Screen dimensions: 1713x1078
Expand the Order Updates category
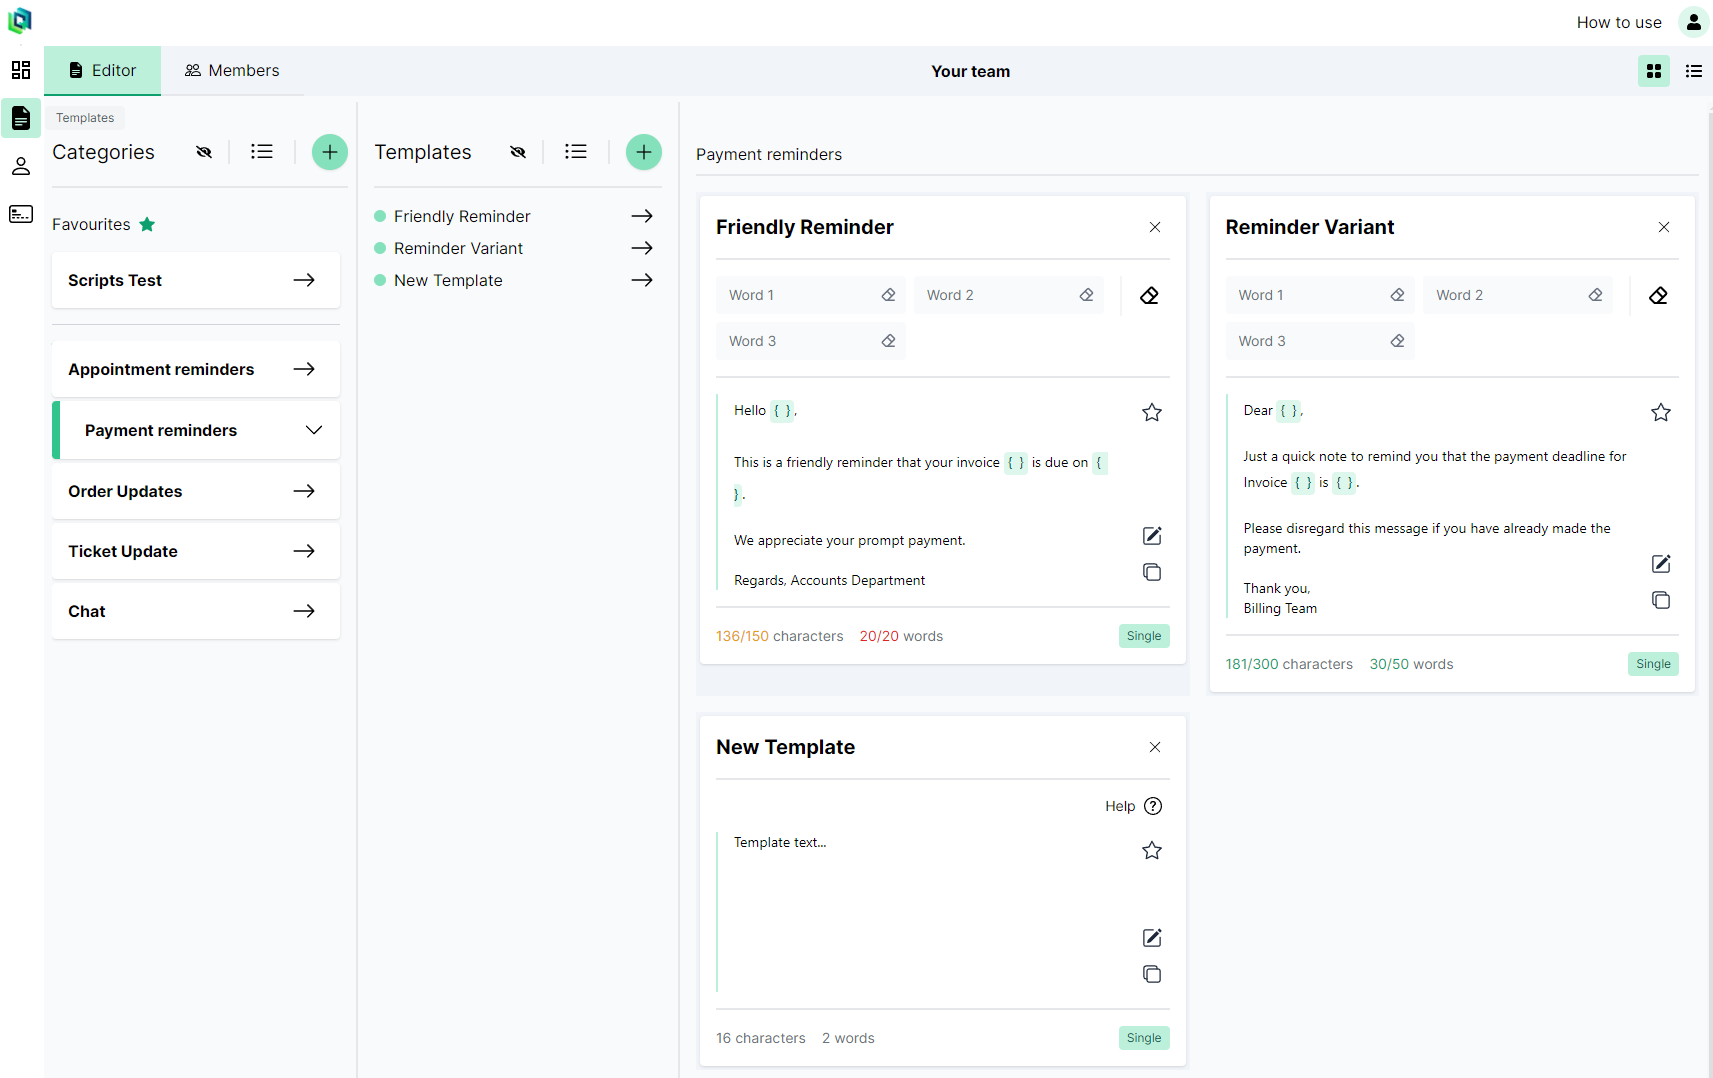click(x=196, y=491)
